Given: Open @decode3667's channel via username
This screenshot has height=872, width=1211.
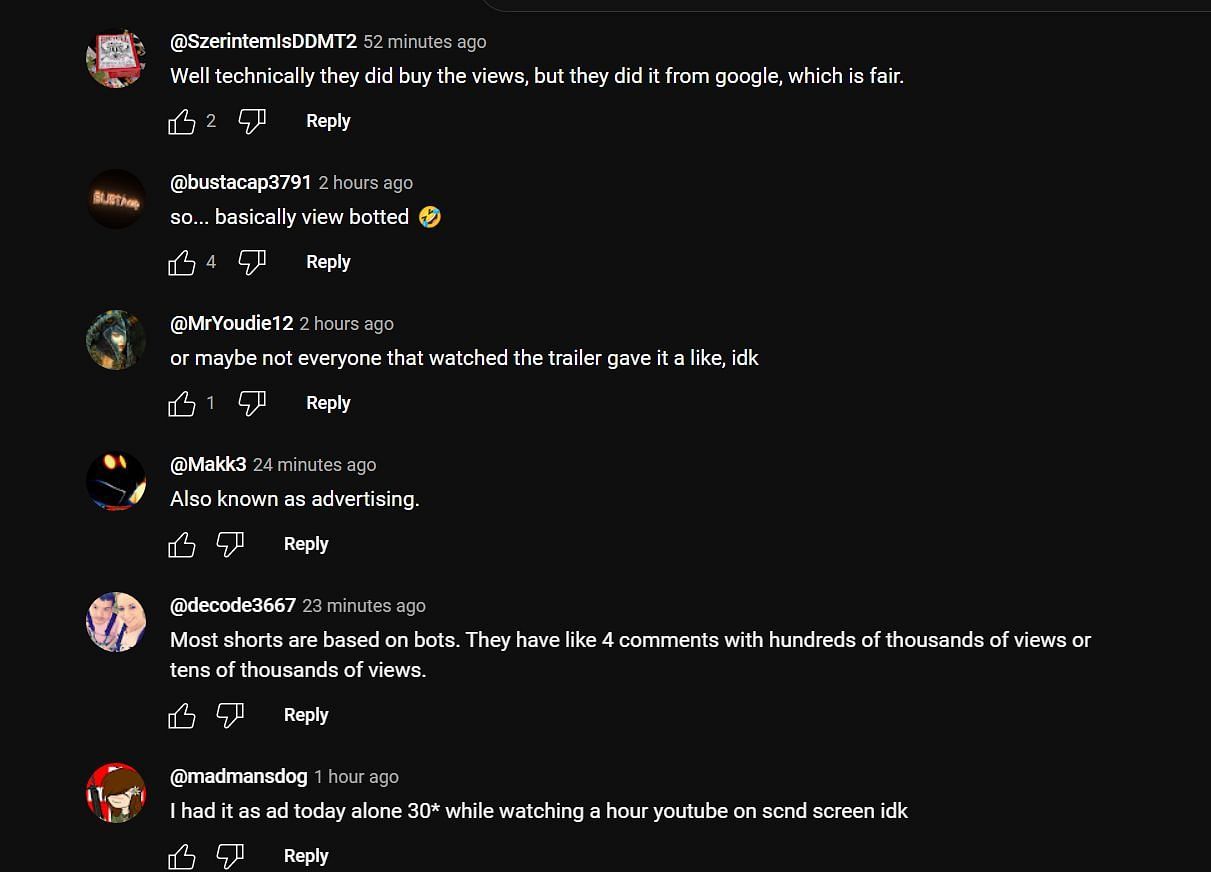Looking at the screenshot, I should (233, 605).
